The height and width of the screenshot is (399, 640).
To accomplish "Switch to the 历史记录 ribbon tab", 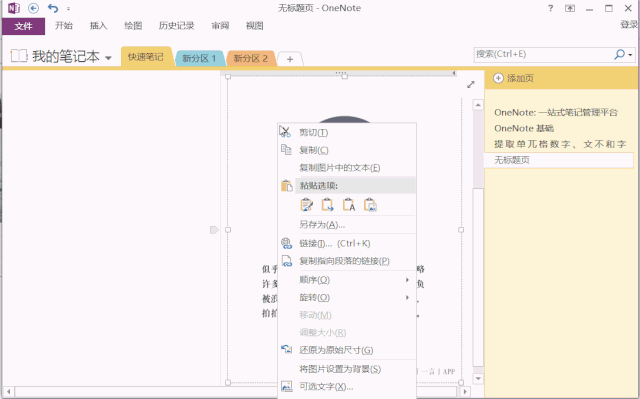I will 176,26.
